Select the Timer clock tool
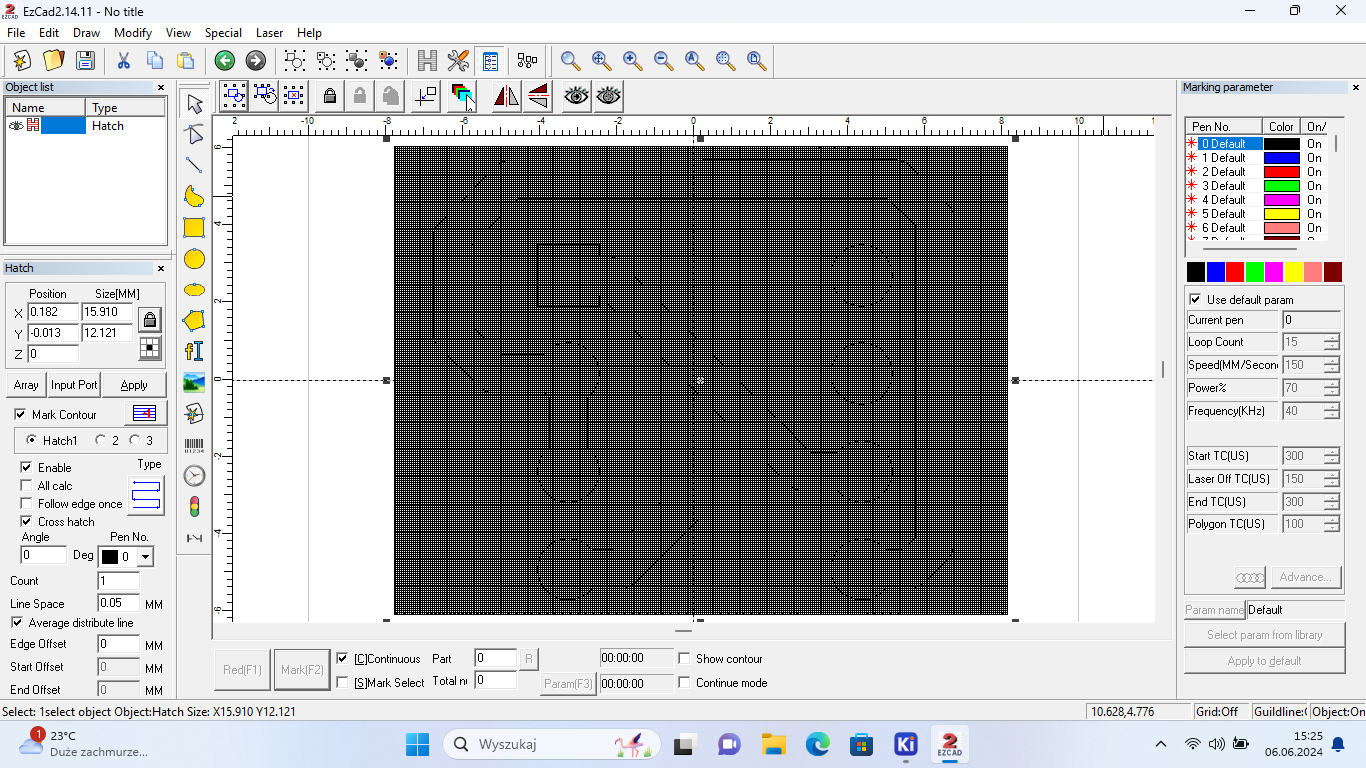The image size is (1366, 768). pos(194,476)
